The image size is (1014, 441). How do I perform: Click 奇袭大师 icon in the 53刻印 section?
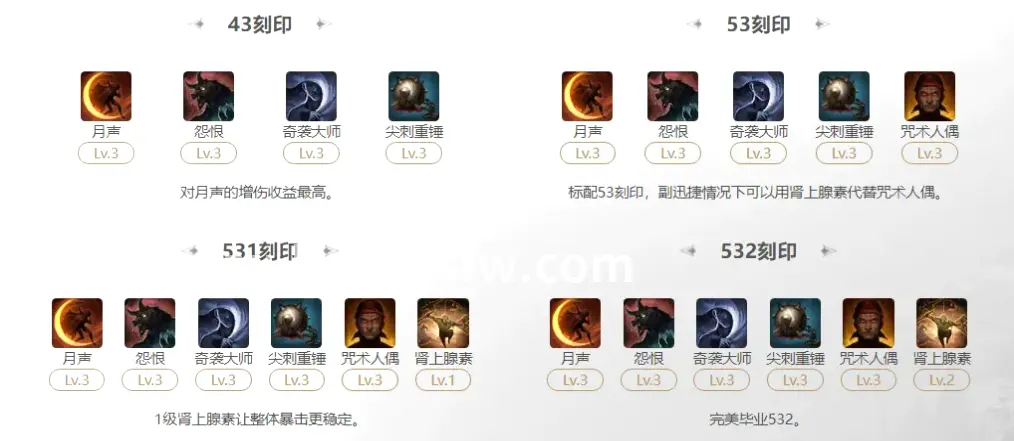click(x=759, y=96)
